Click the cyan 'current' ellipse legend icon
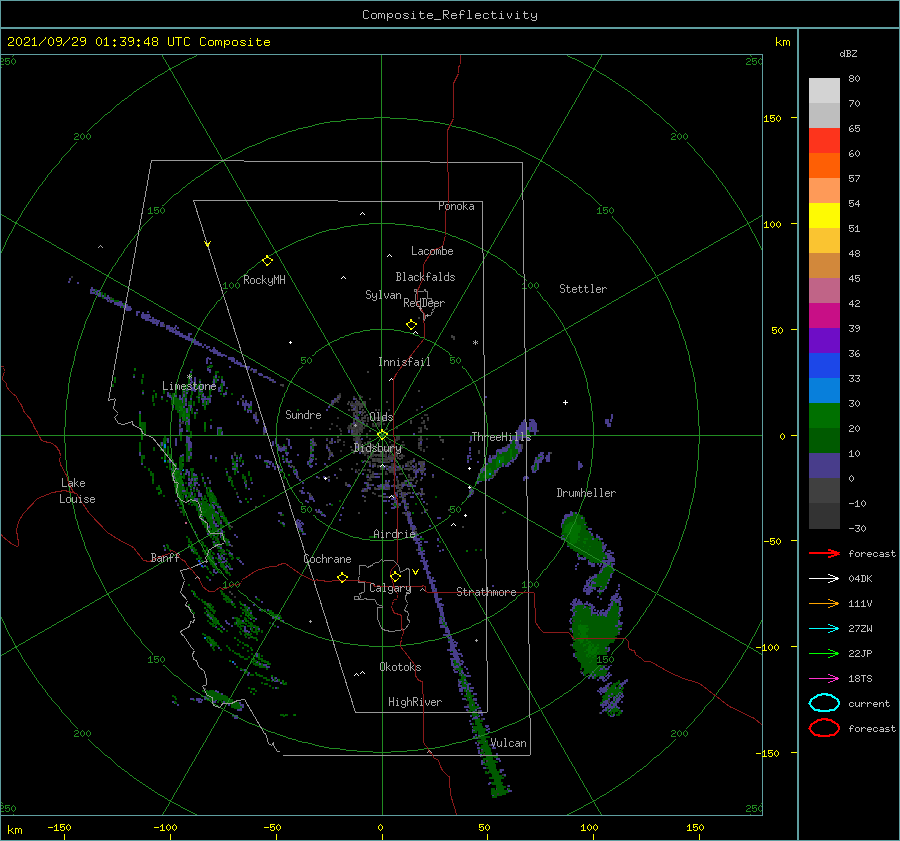The width and height of the screenshot is (900, 841). pyautogui.click(x=824, y=703)
